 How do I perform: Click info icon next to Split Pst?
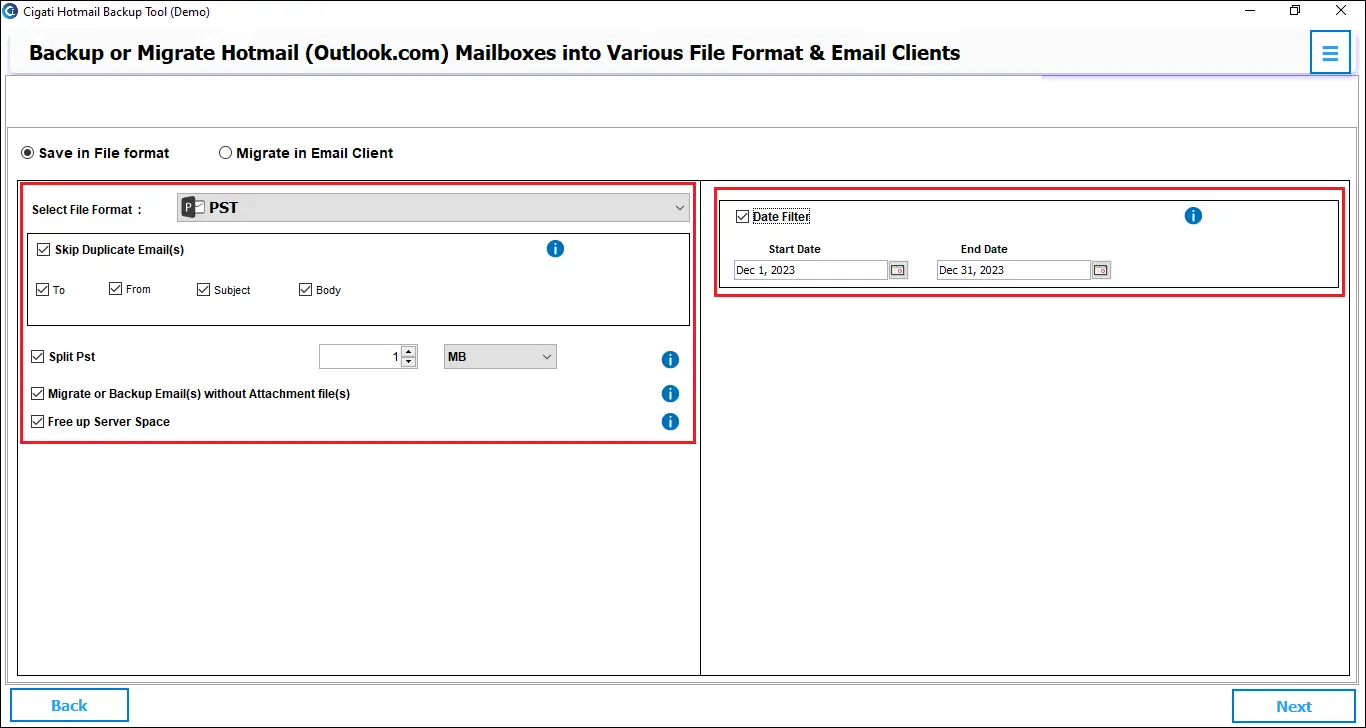tap(670, 360)
